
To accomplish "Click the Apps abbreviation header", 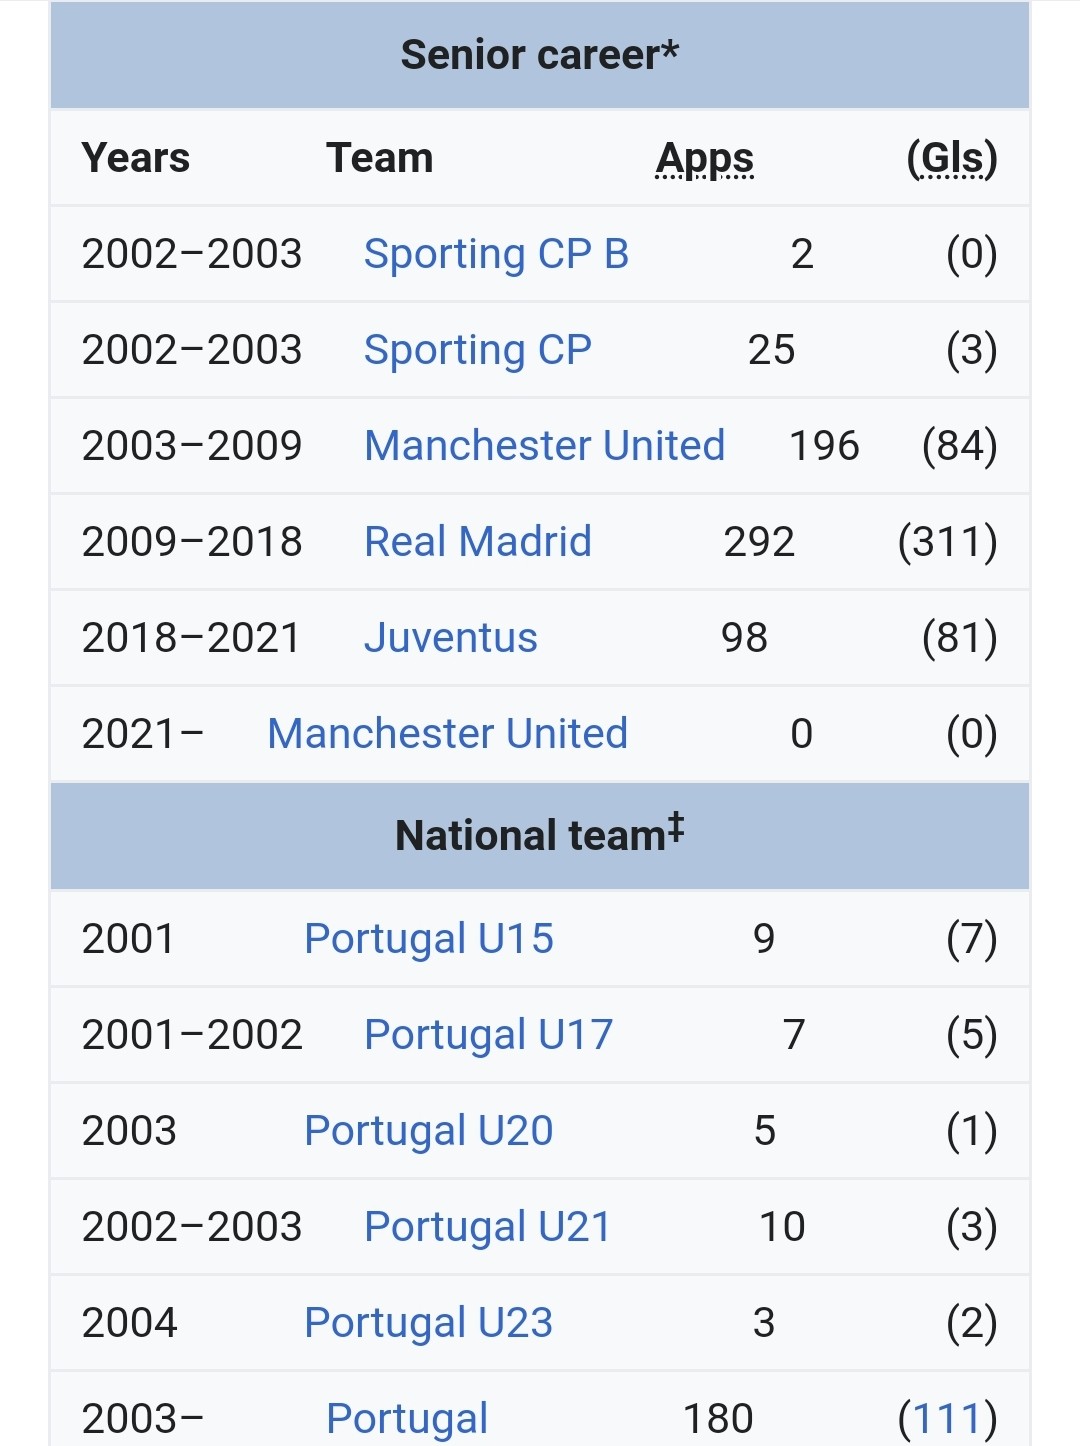I will (705, 158).
